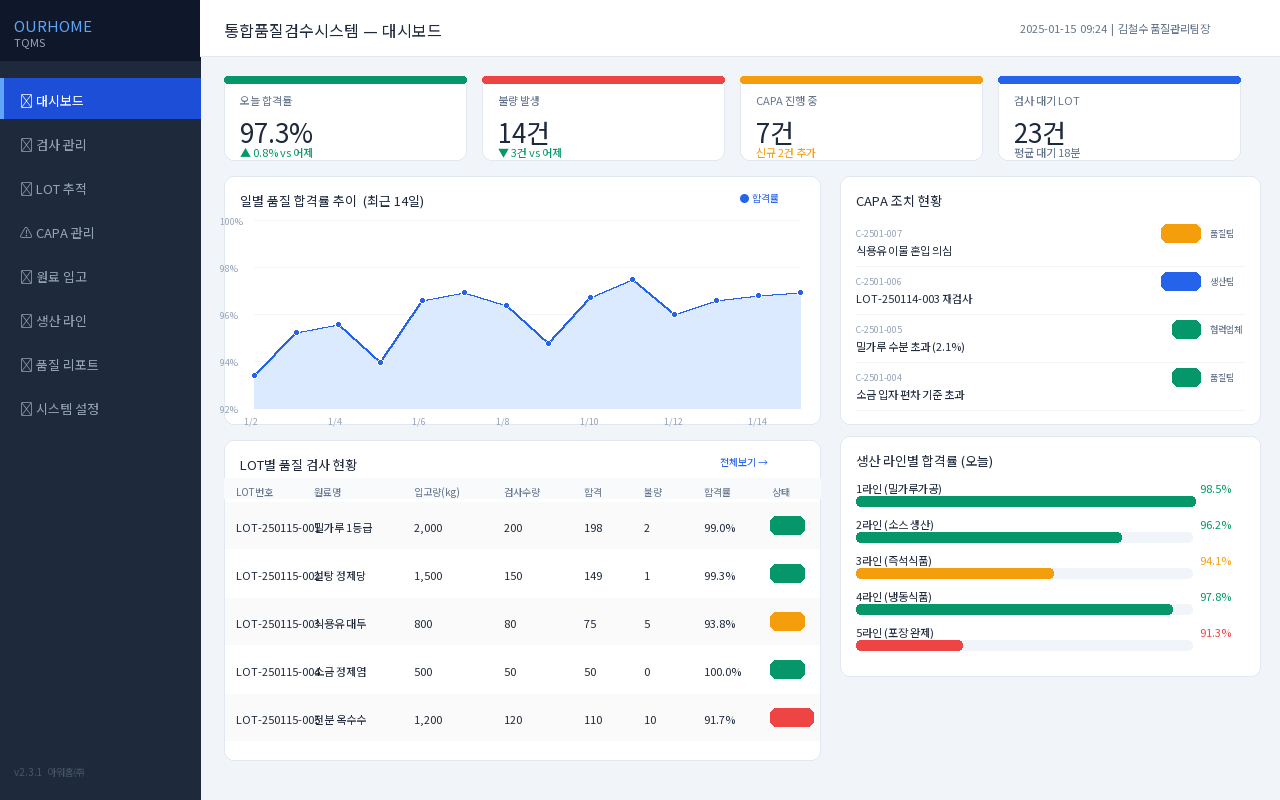The width and height of the screenshot is (1280, 800).
Task: Open CAPA item 식용유 이물 혼입 의심
Action: 904,251
